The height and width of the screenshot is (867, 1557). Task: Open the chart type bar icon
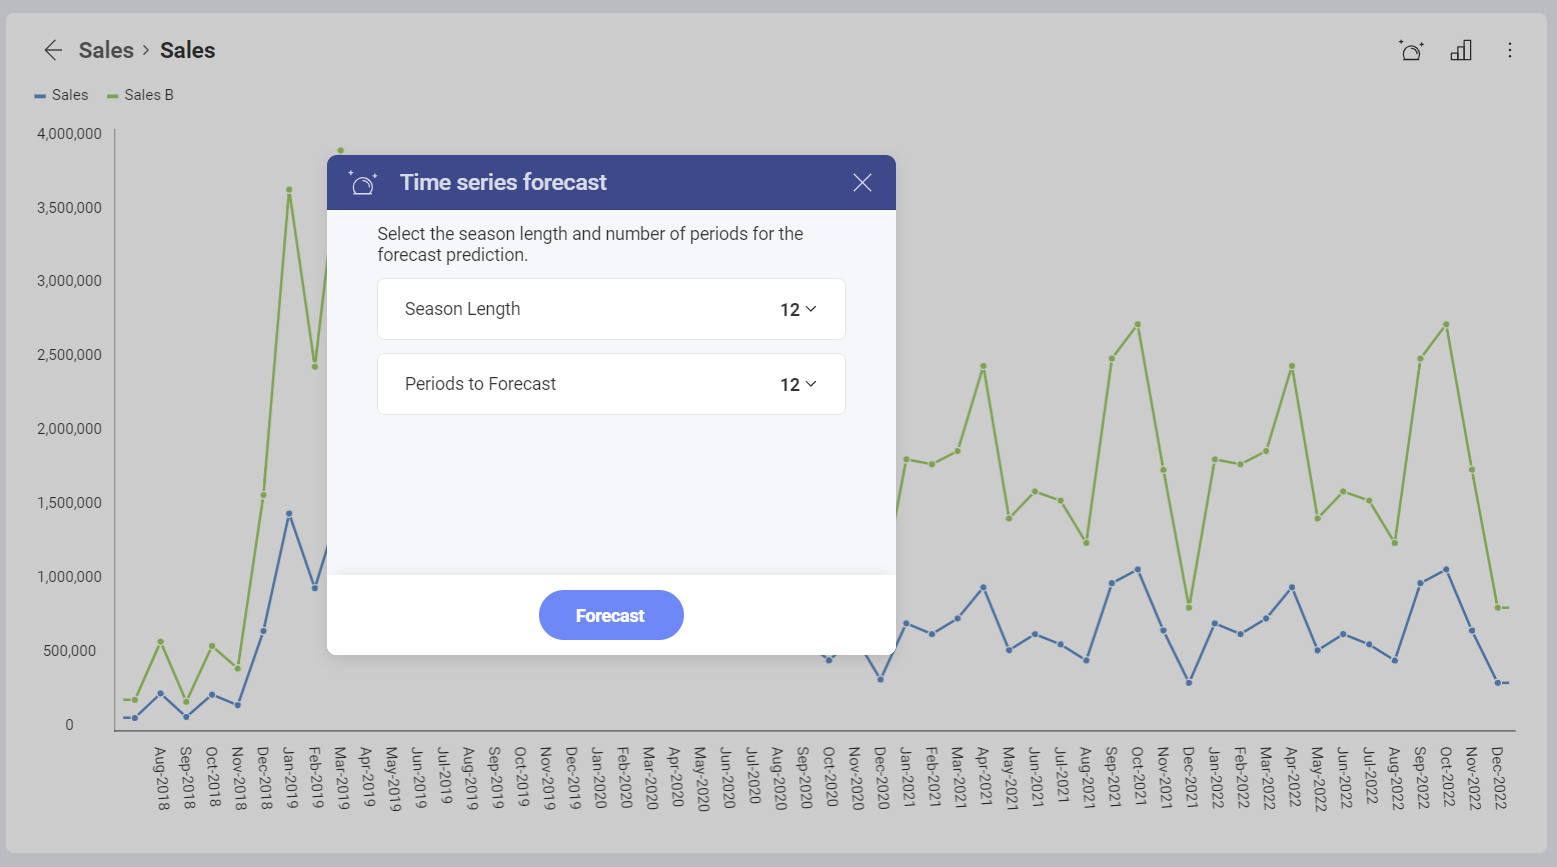click(x=1461, y=50)
